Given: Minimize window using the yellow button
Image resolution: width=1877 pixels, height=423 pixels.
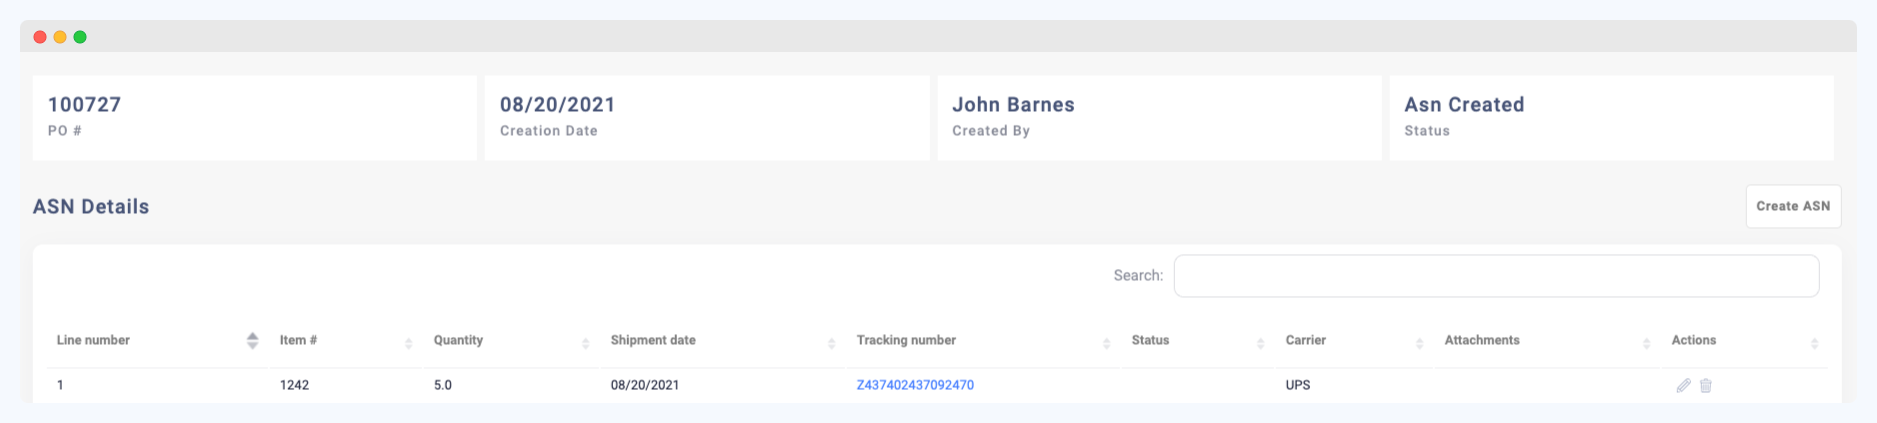Looking at the screenshot, I should point(60,37).
